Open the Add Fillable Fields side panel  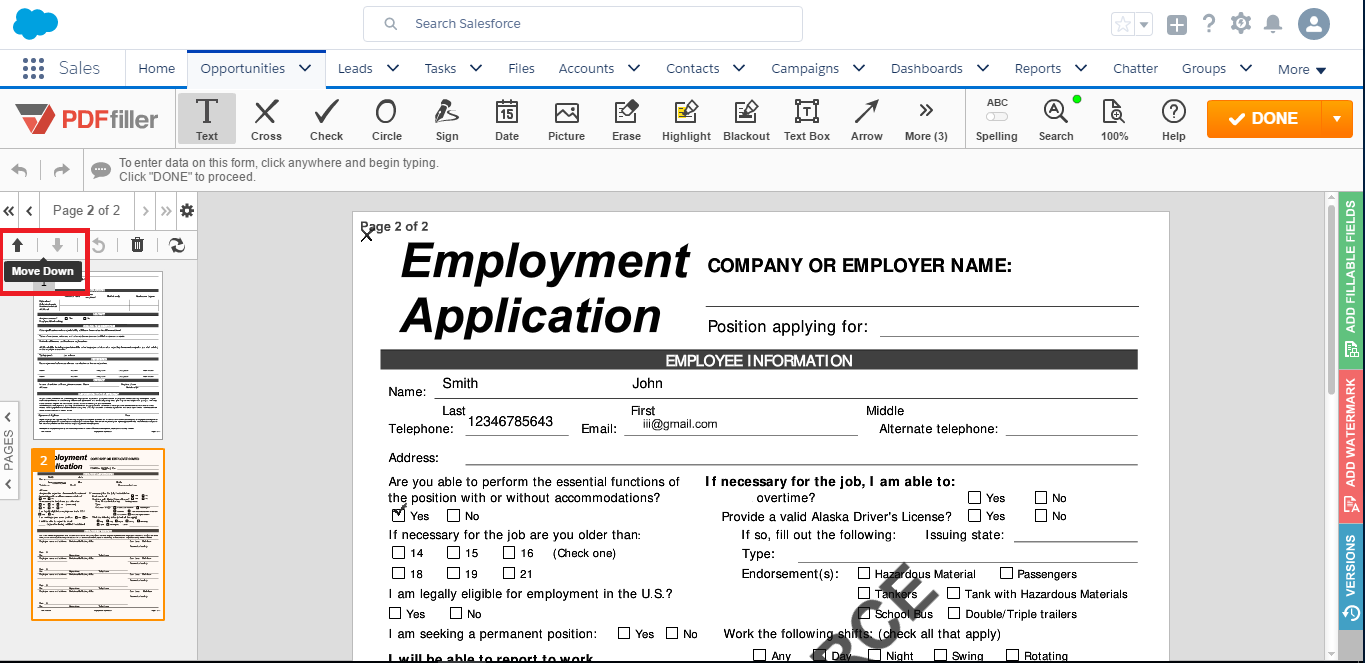coord(1351,279)
